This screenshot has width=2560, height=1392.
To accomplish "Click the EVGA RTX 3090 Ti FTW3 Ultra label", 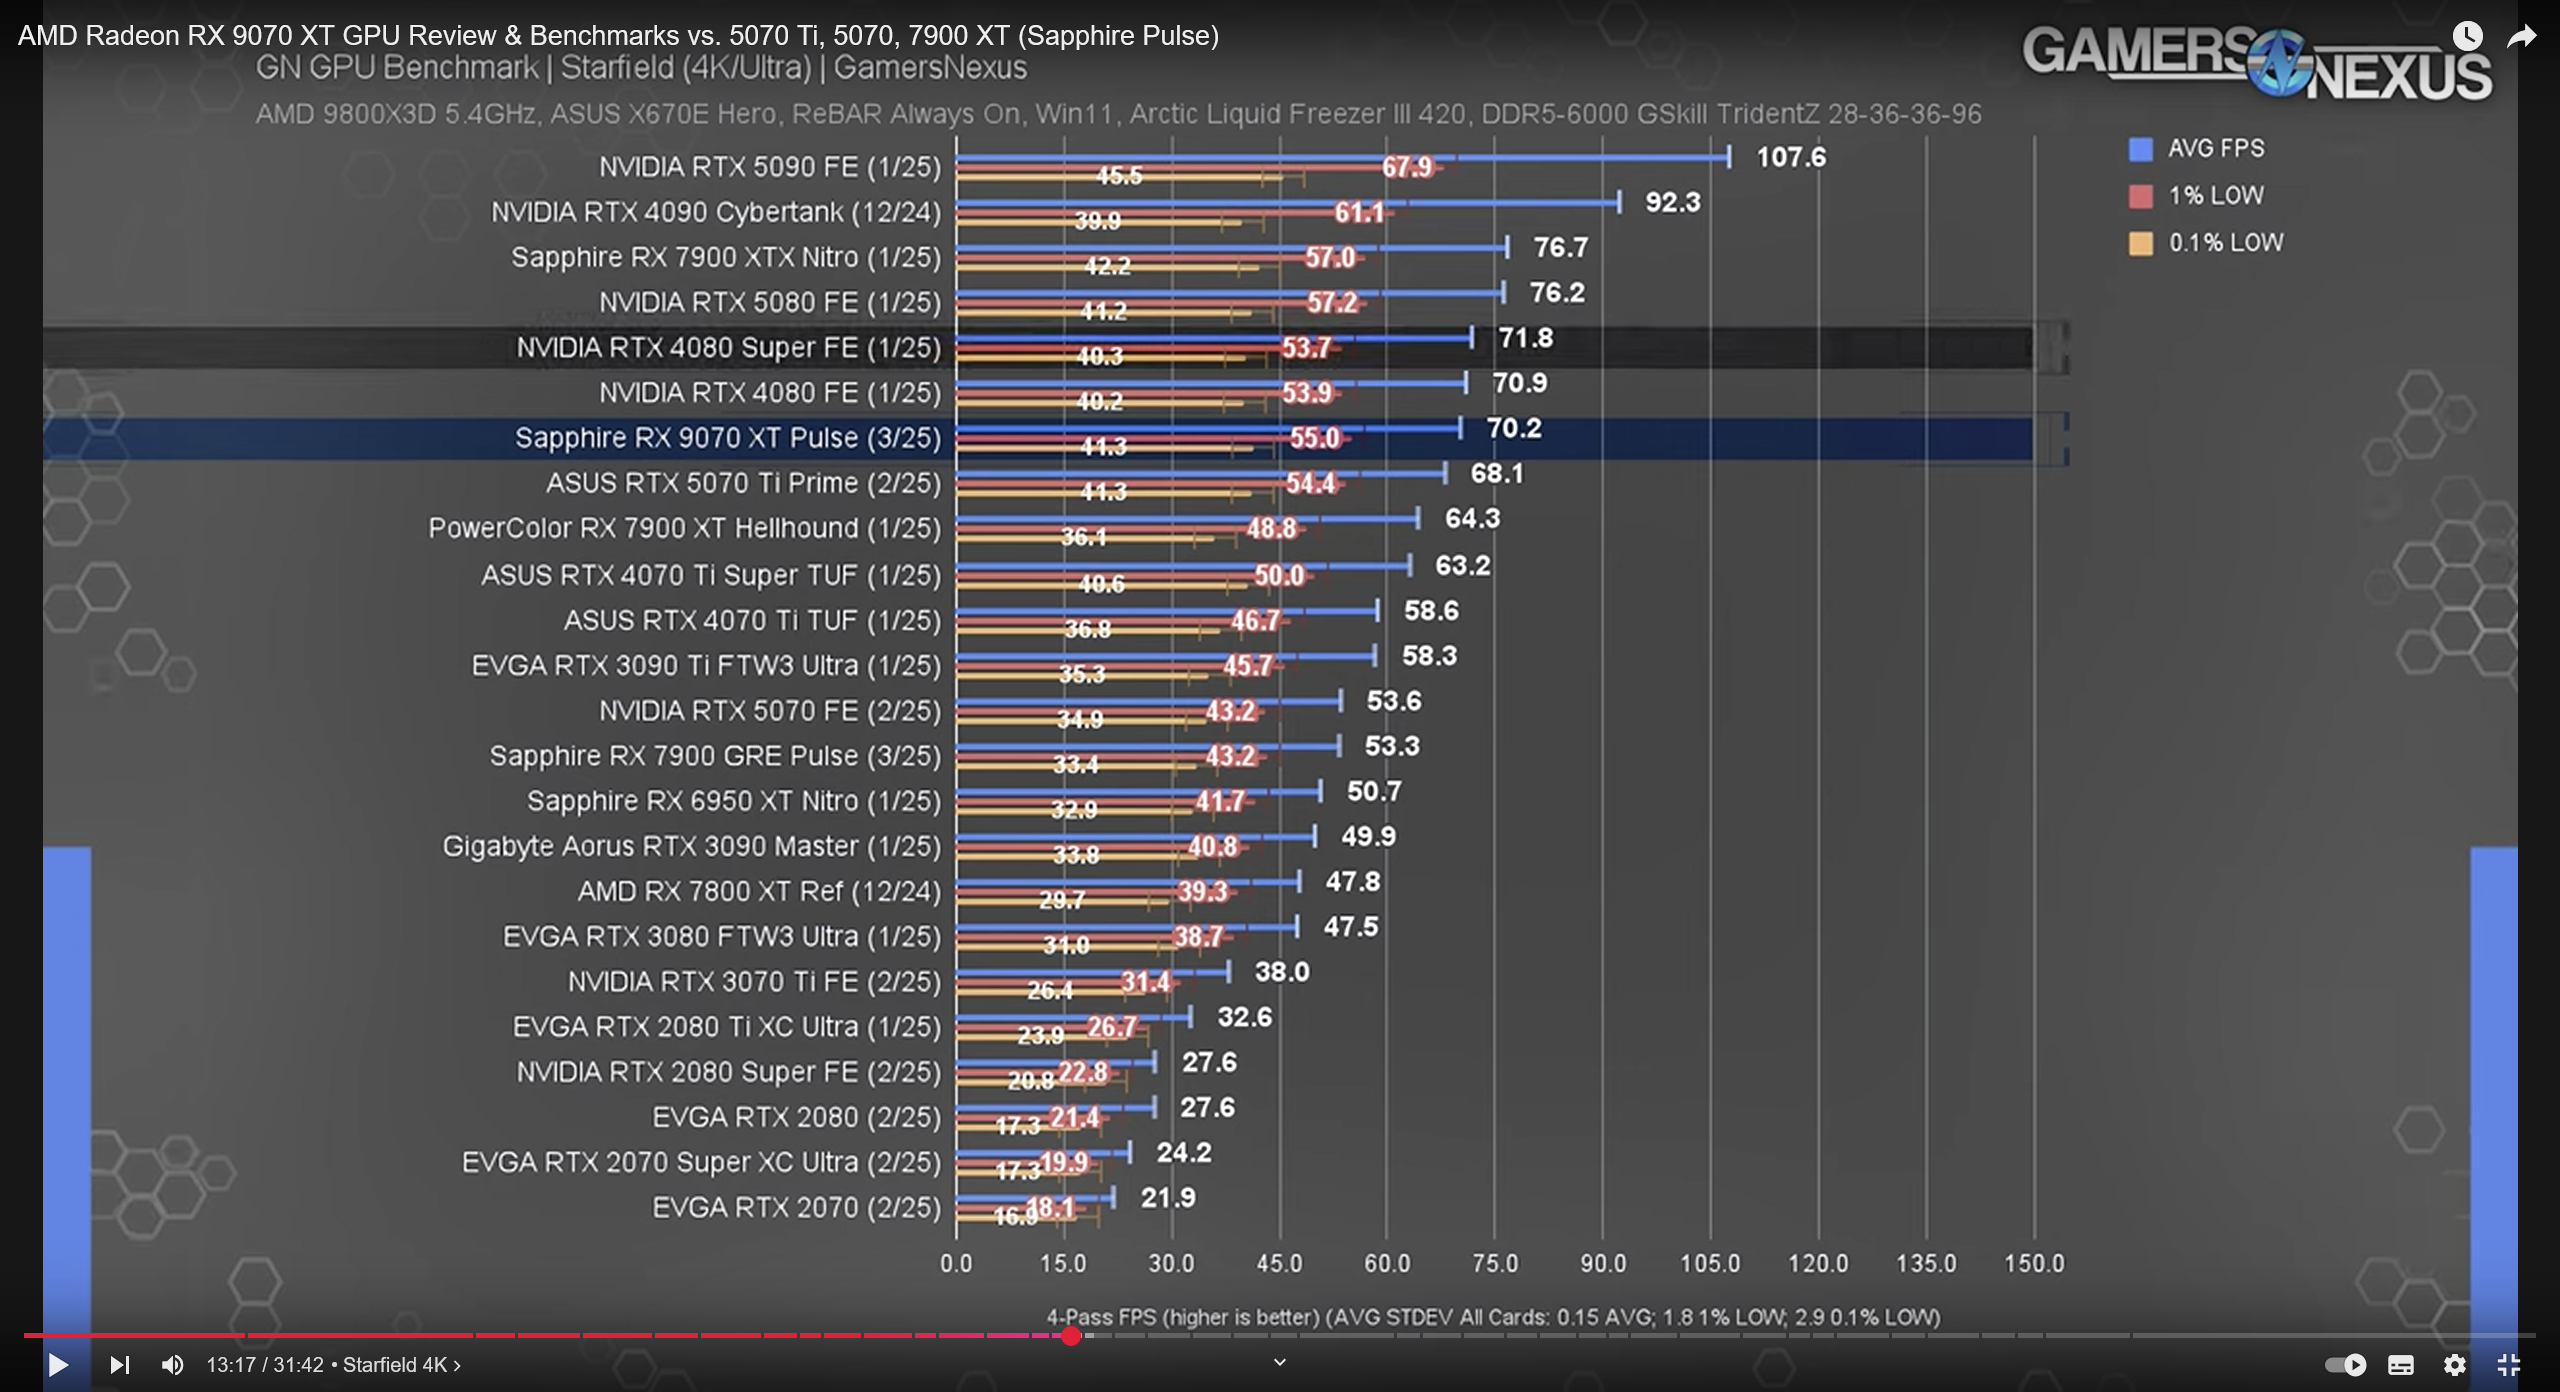I will (706, 666).
